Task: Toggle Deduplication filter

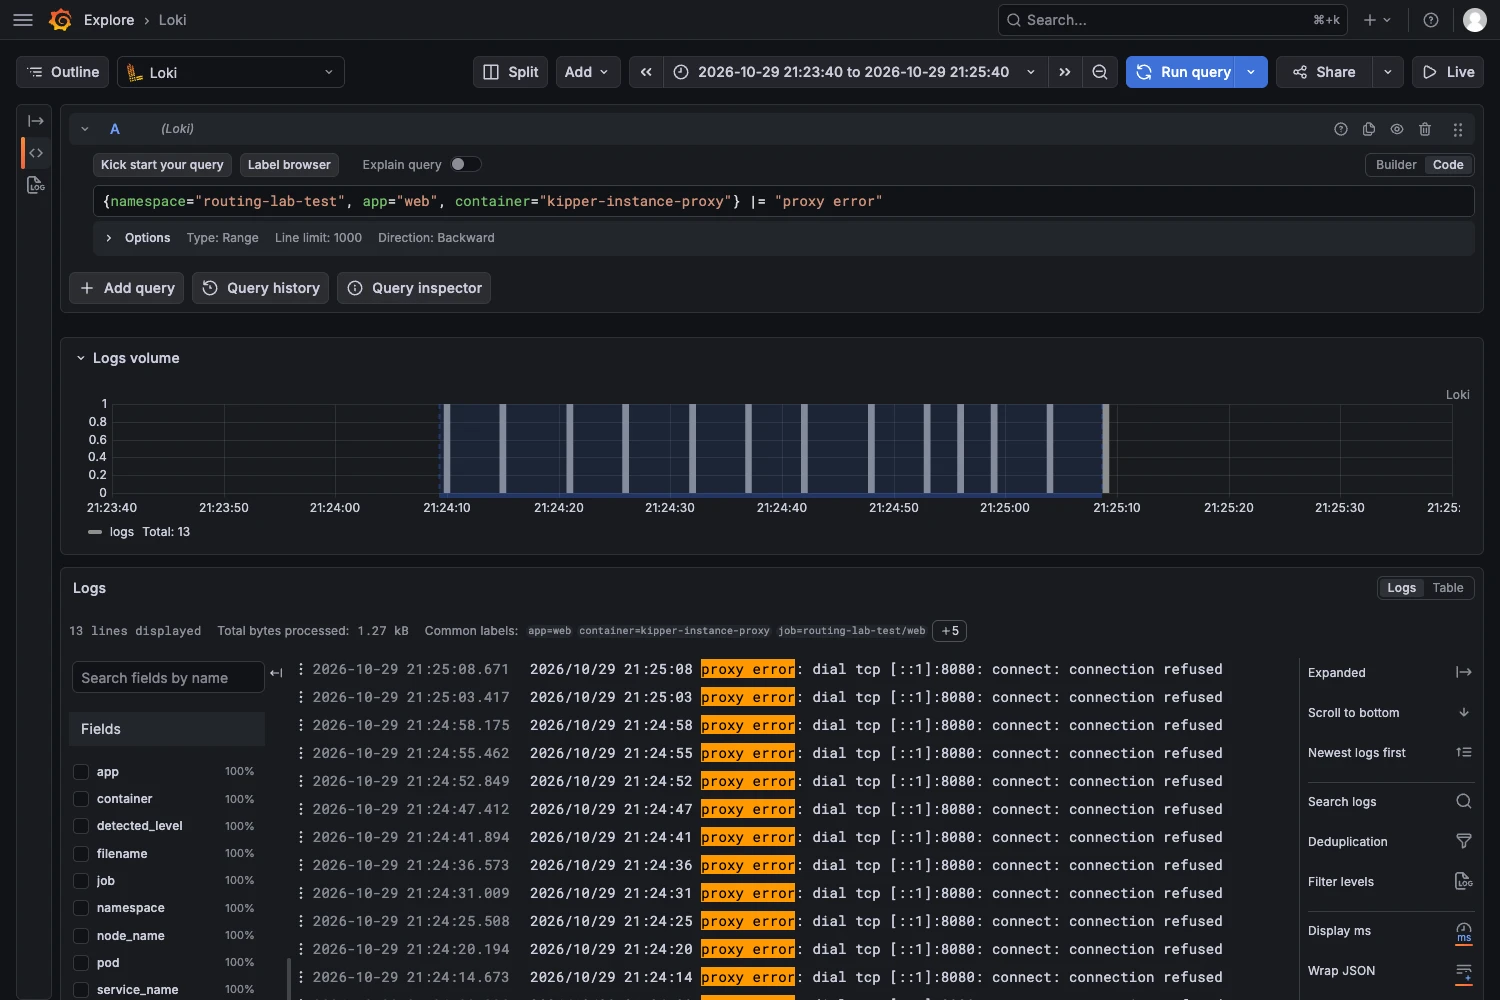Action: pos(1390,842)
